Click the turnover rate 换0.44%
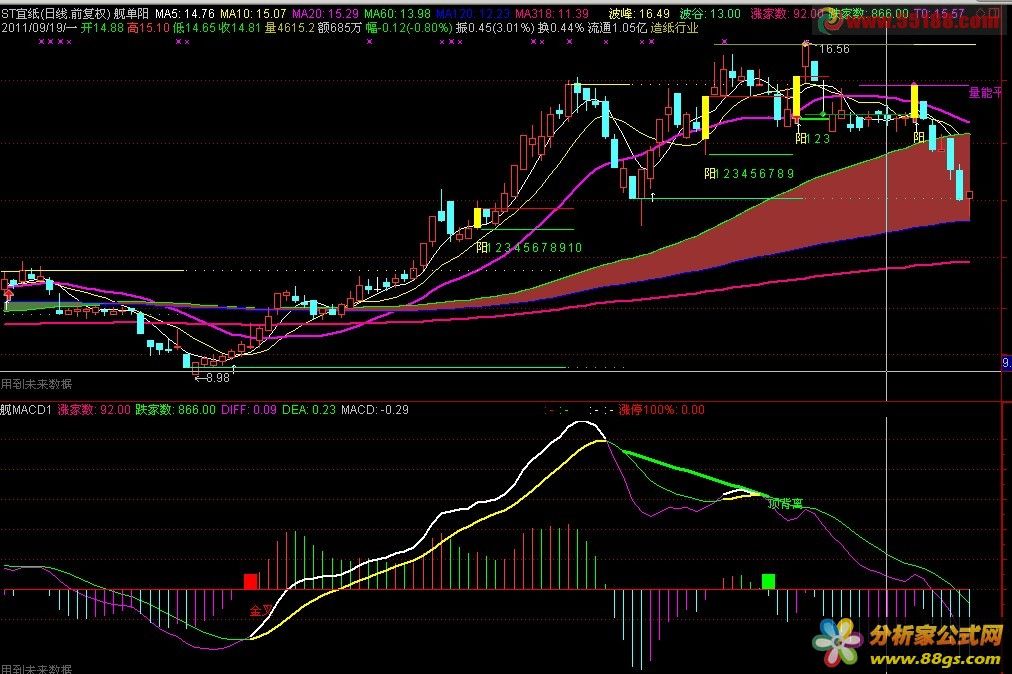Screen dimensions: 1012x674 (561, 28)
